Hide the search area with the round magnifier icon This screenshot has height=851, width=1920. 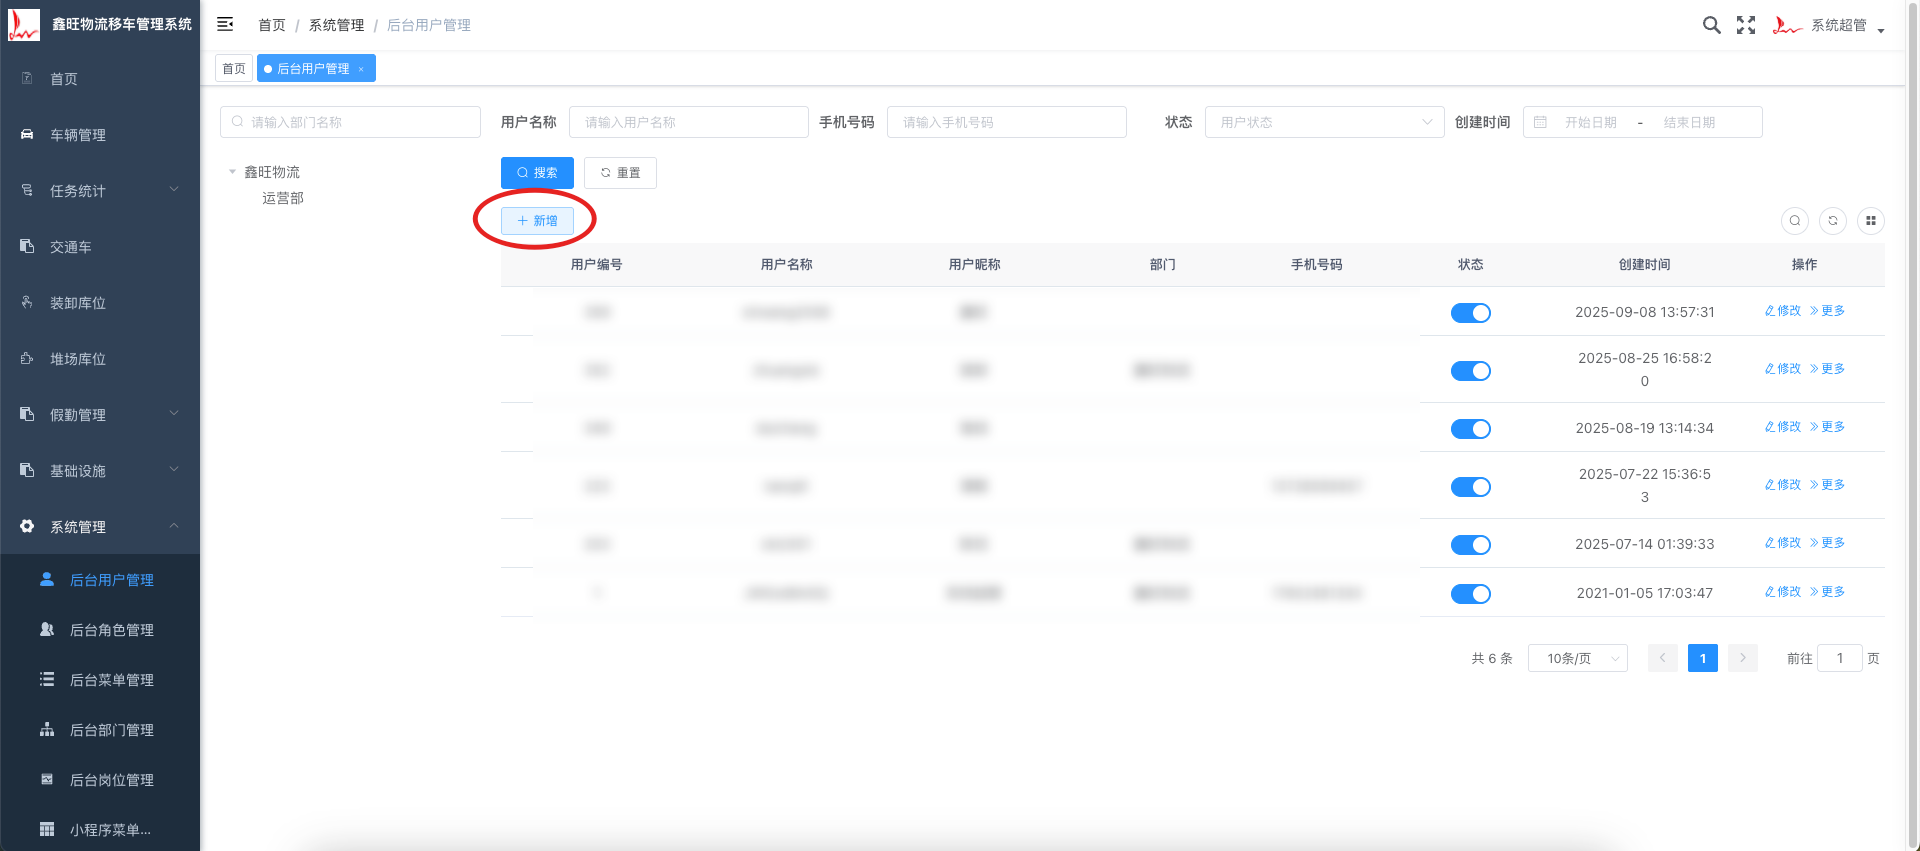tap(1795, 221)
